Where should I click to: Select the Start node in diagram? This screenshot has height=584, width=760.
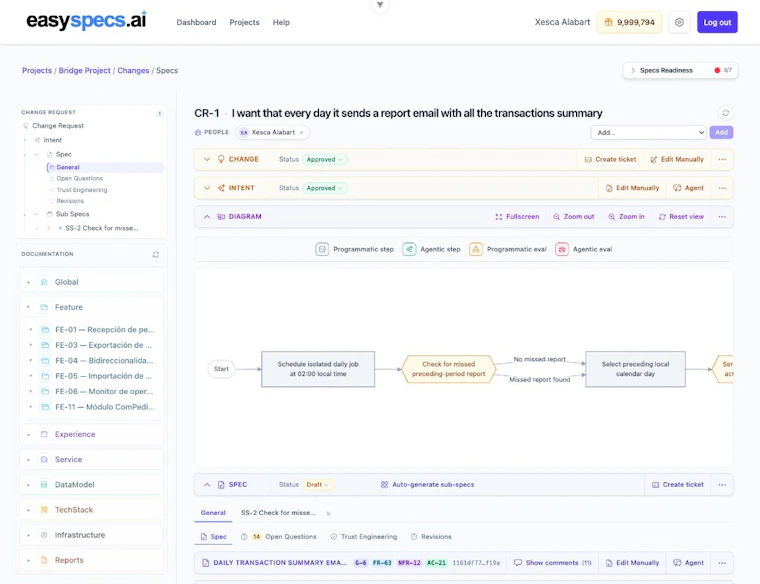coord(222,369)
